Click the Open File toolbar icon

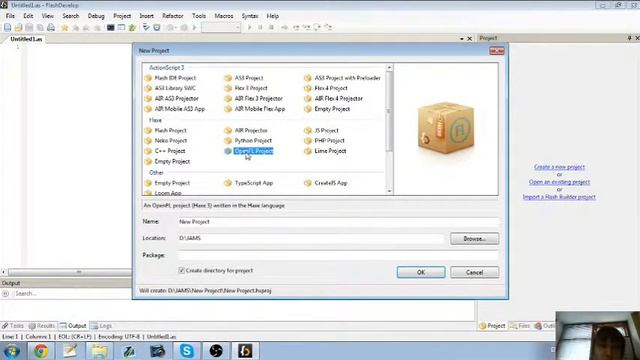[x=18, y=27]
